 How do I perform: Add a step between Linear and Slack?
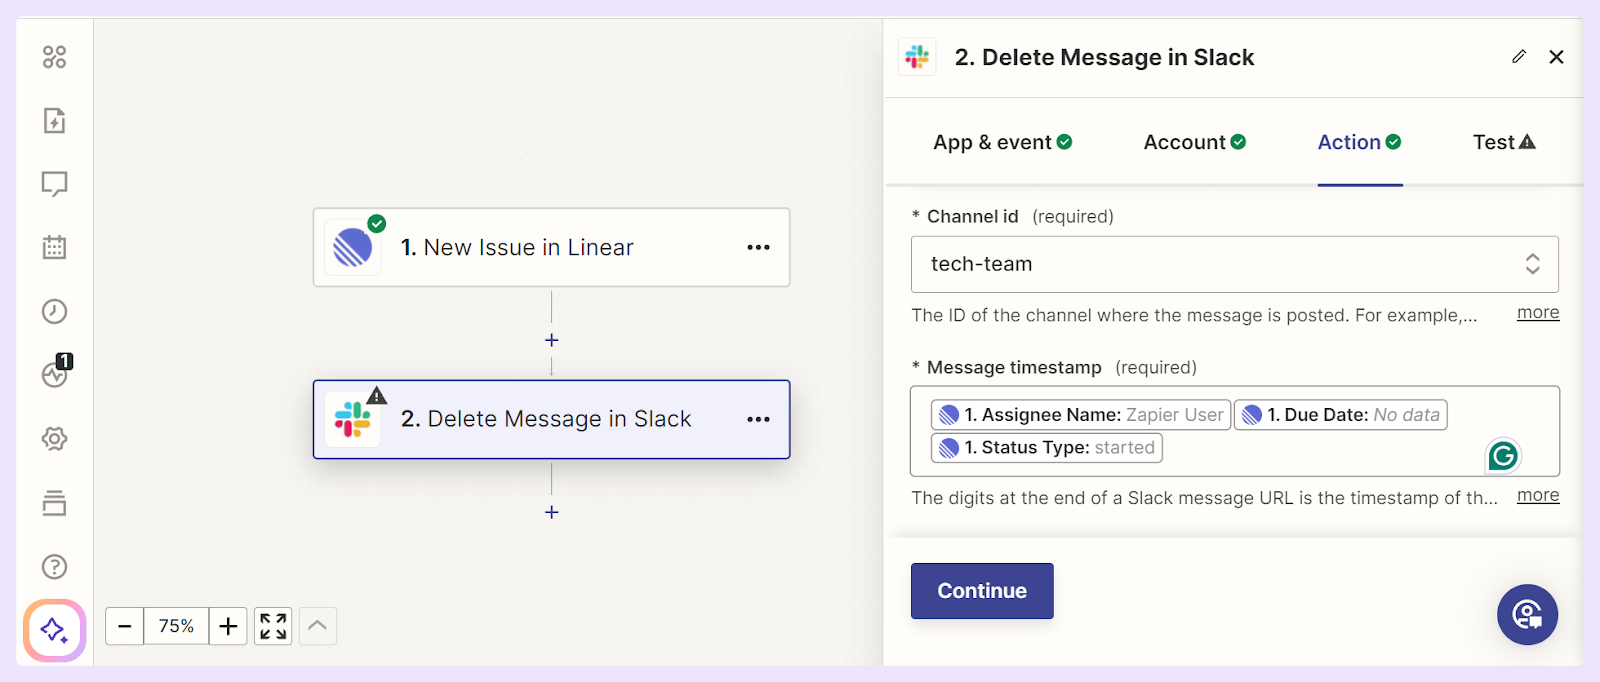552,340
